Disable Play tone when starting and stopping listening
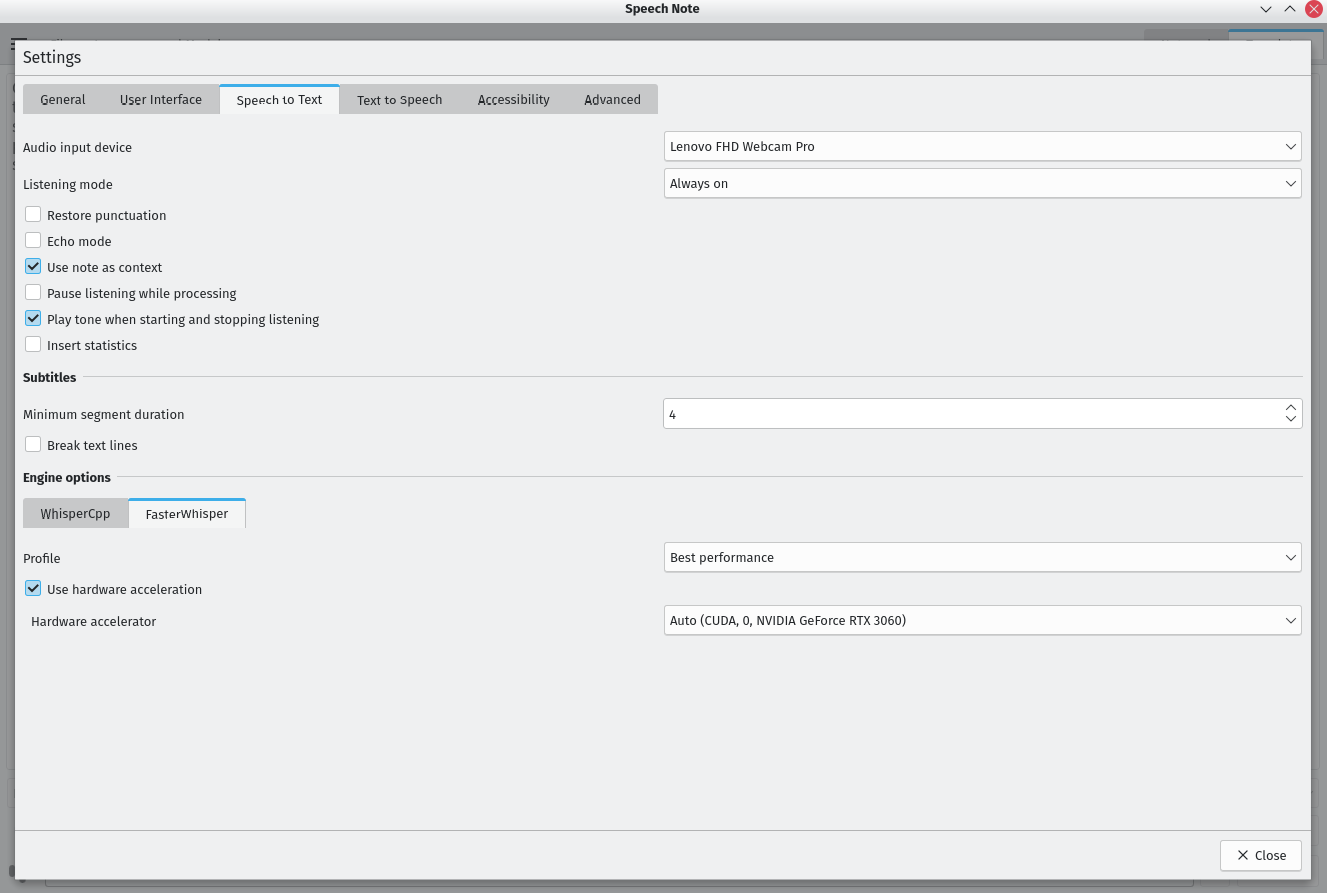 coord(33,318)
